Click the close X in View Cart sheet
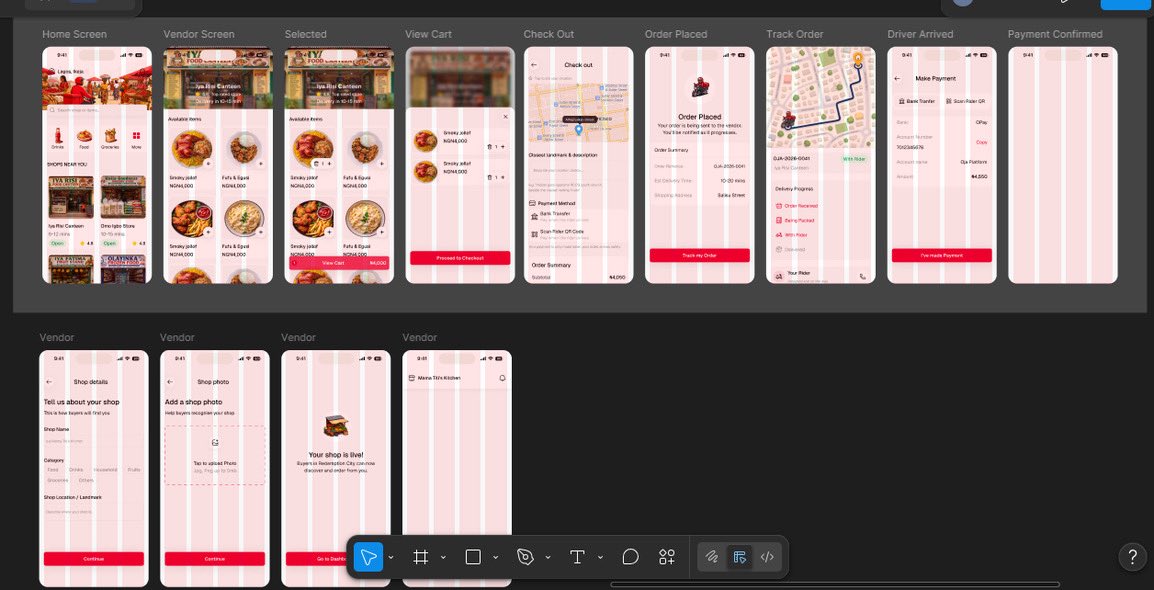Image resolution: width=1154 pixels, height=590 pixels. click(505, 117)
